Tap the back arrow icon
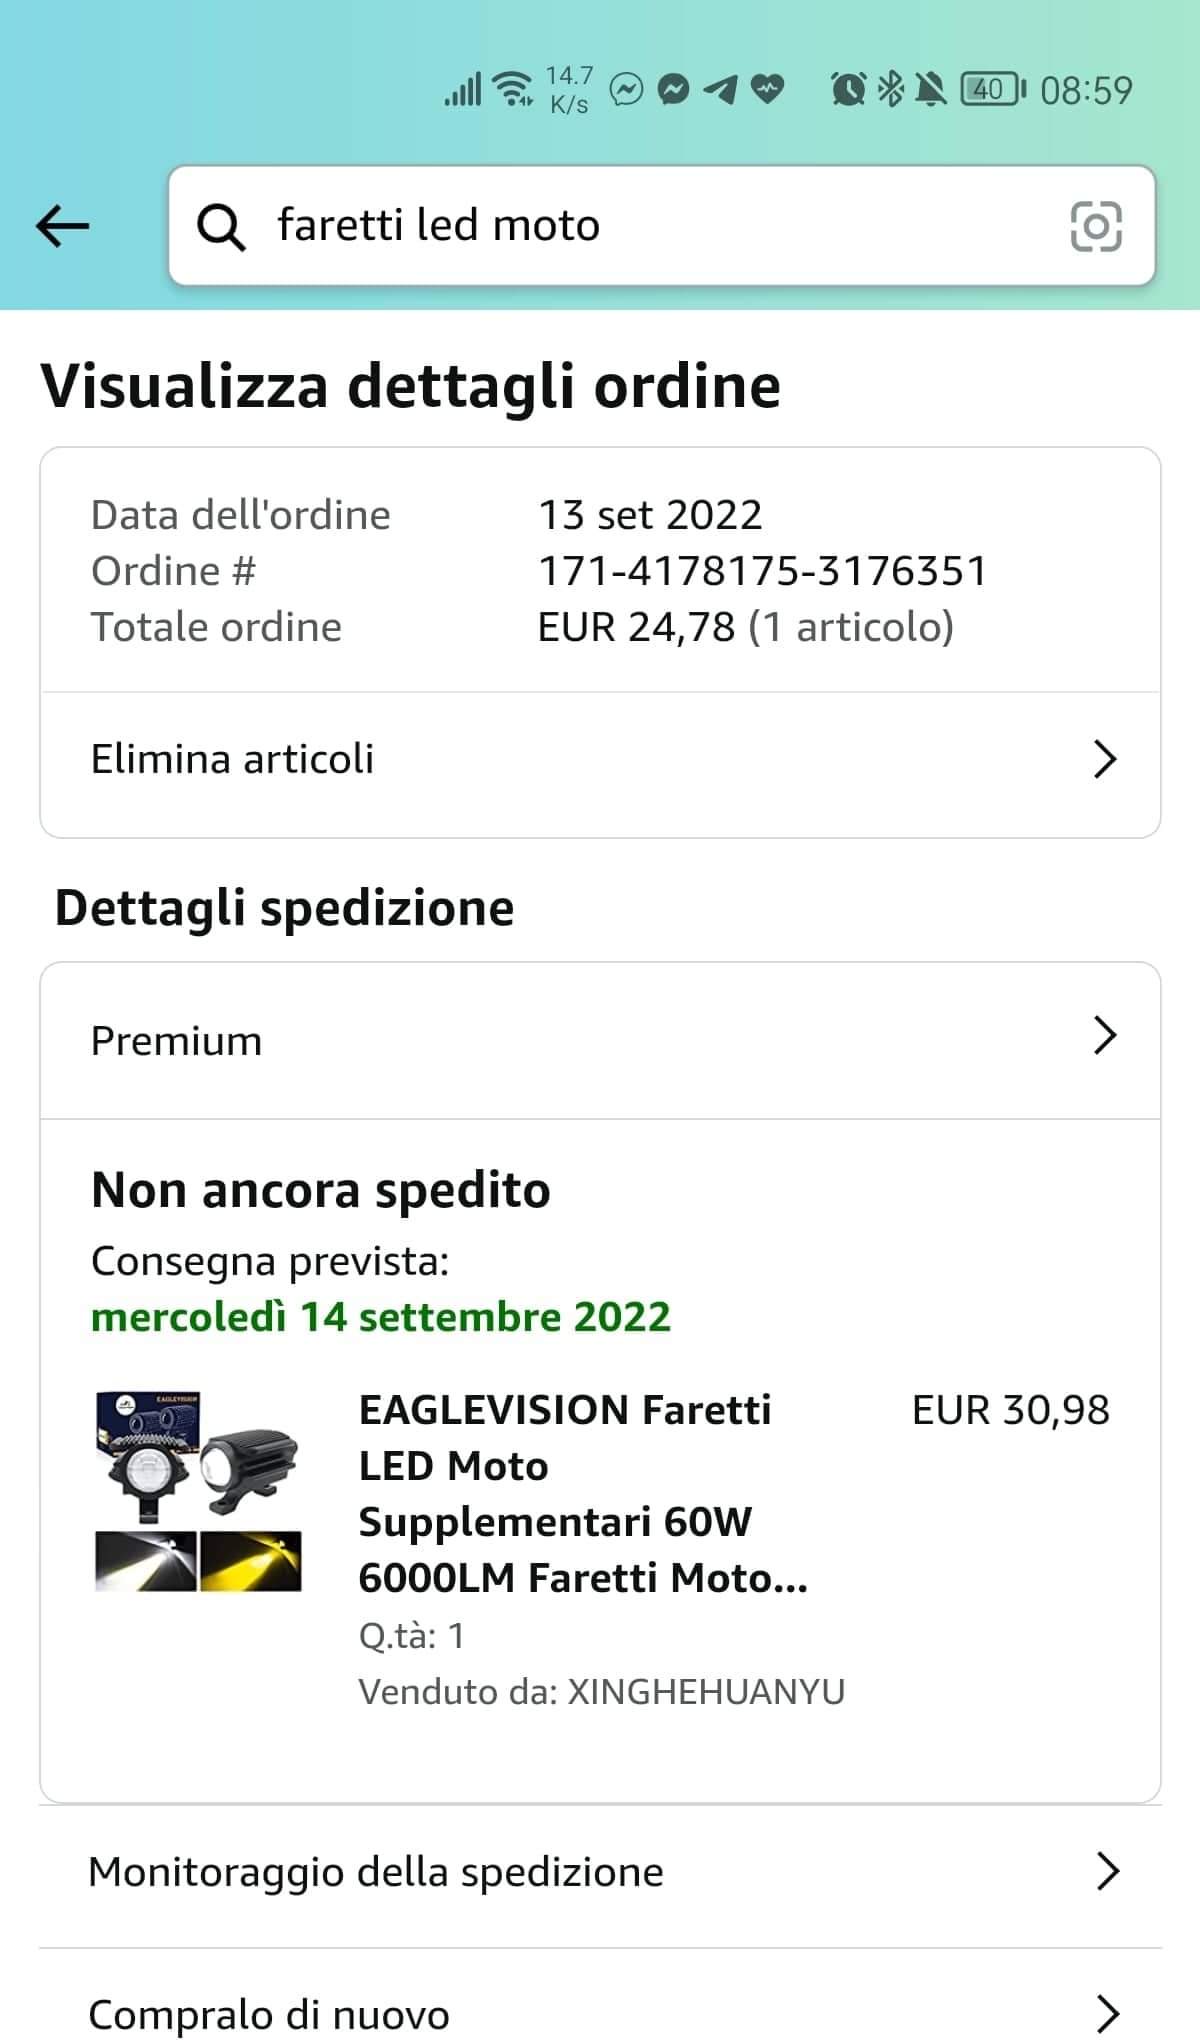1200x2040 pixels. 62,226
